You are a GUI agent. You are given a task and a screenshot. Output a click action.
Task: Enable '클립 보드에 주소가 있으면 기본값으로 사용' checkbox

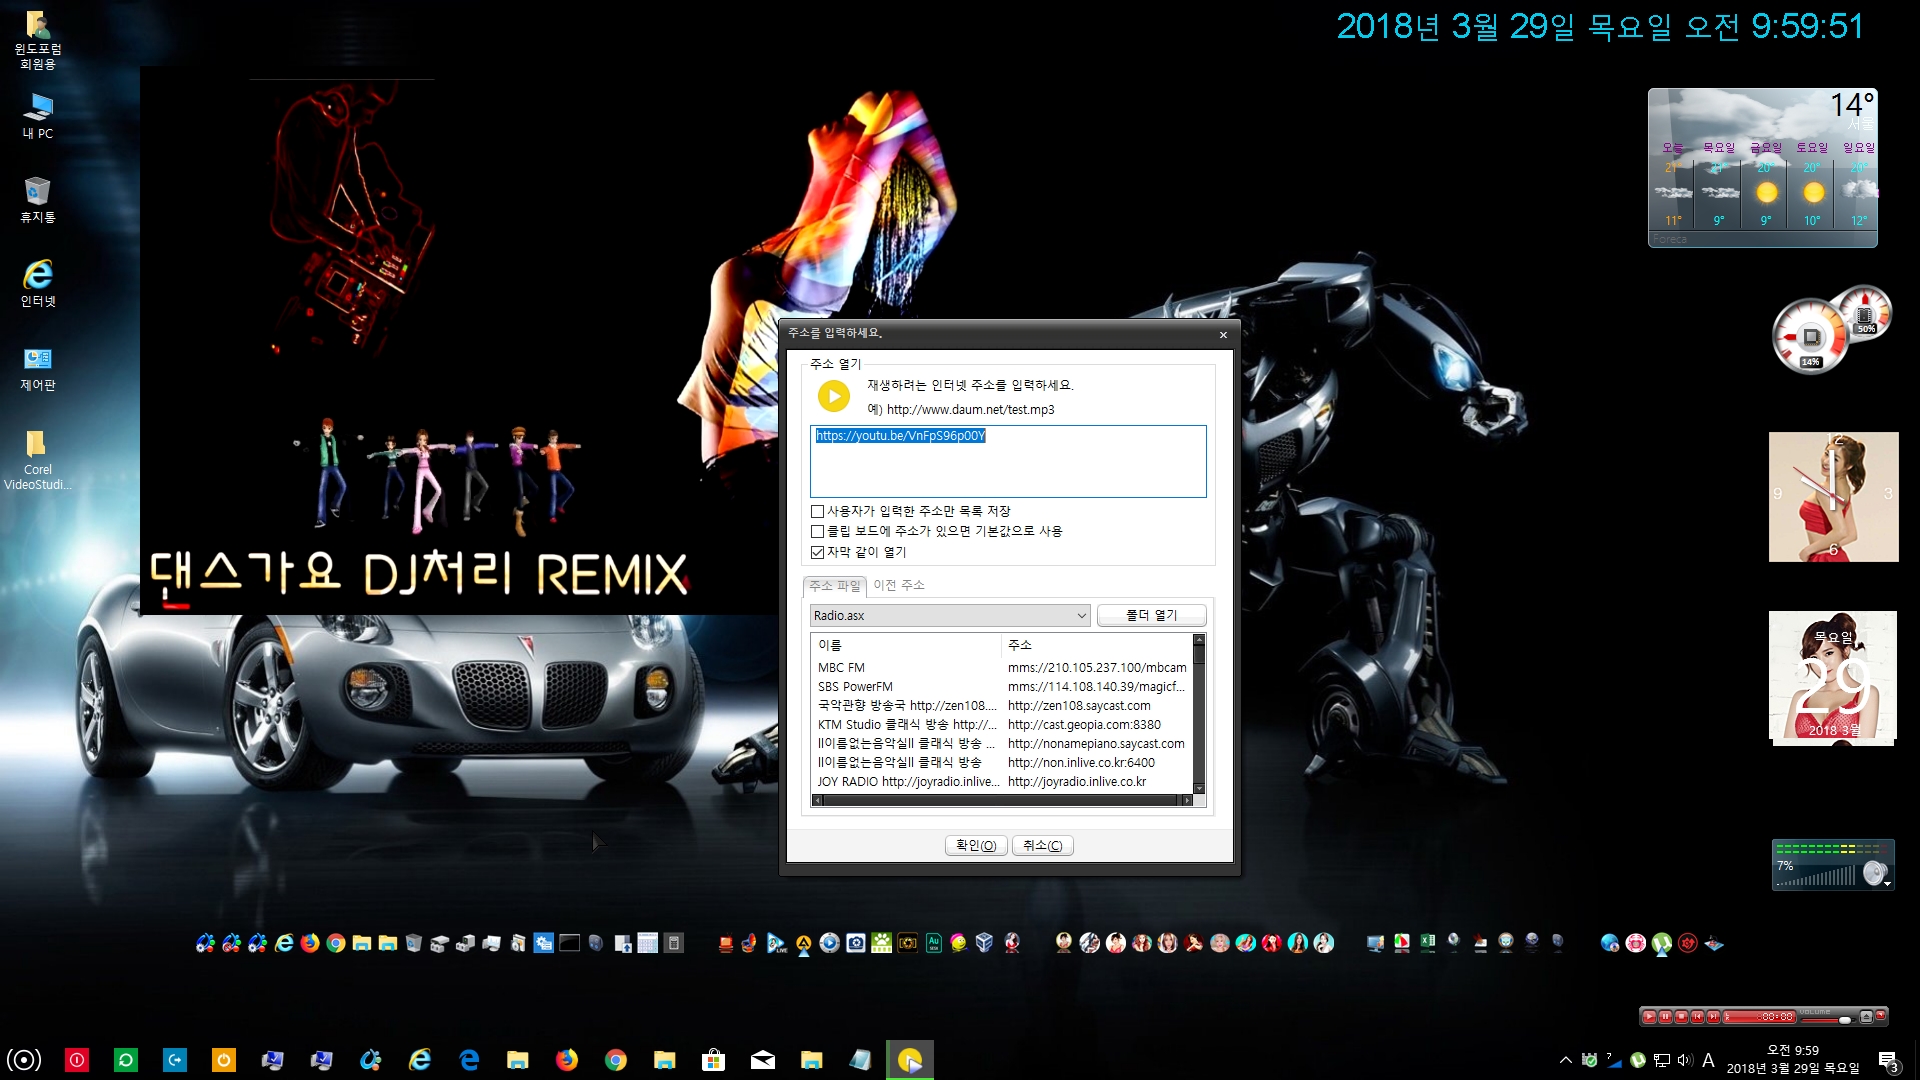pos(817,531)
